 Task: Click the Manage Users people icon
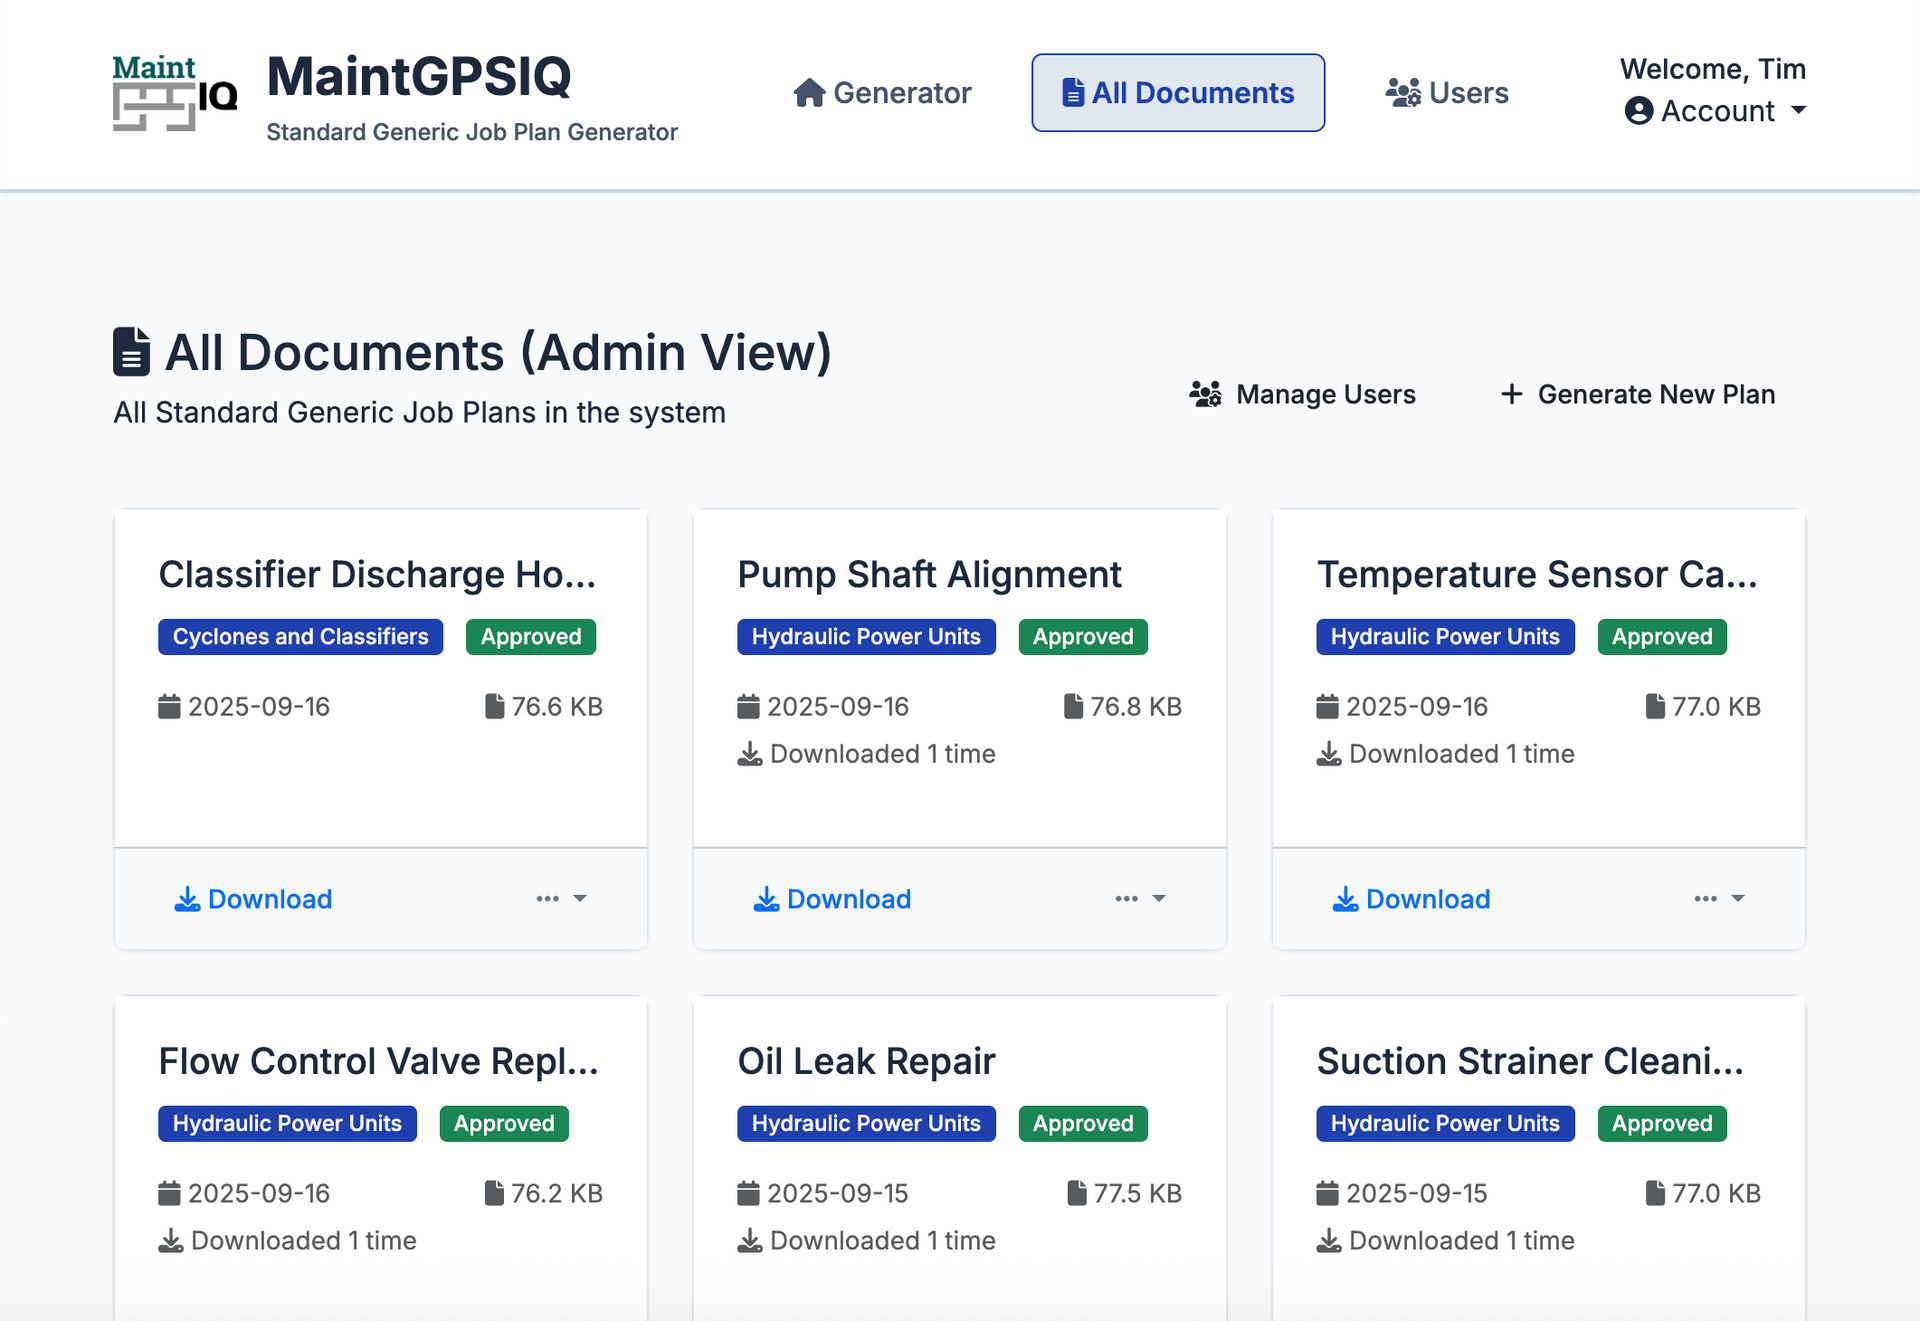(x=1205, y=394)
